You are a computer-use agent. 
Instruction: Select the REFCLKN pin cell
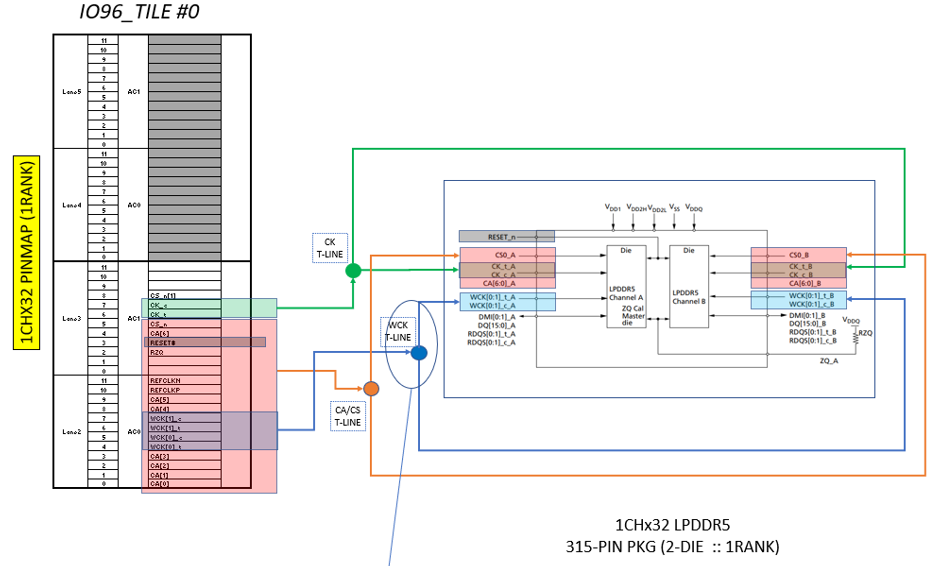185,380
